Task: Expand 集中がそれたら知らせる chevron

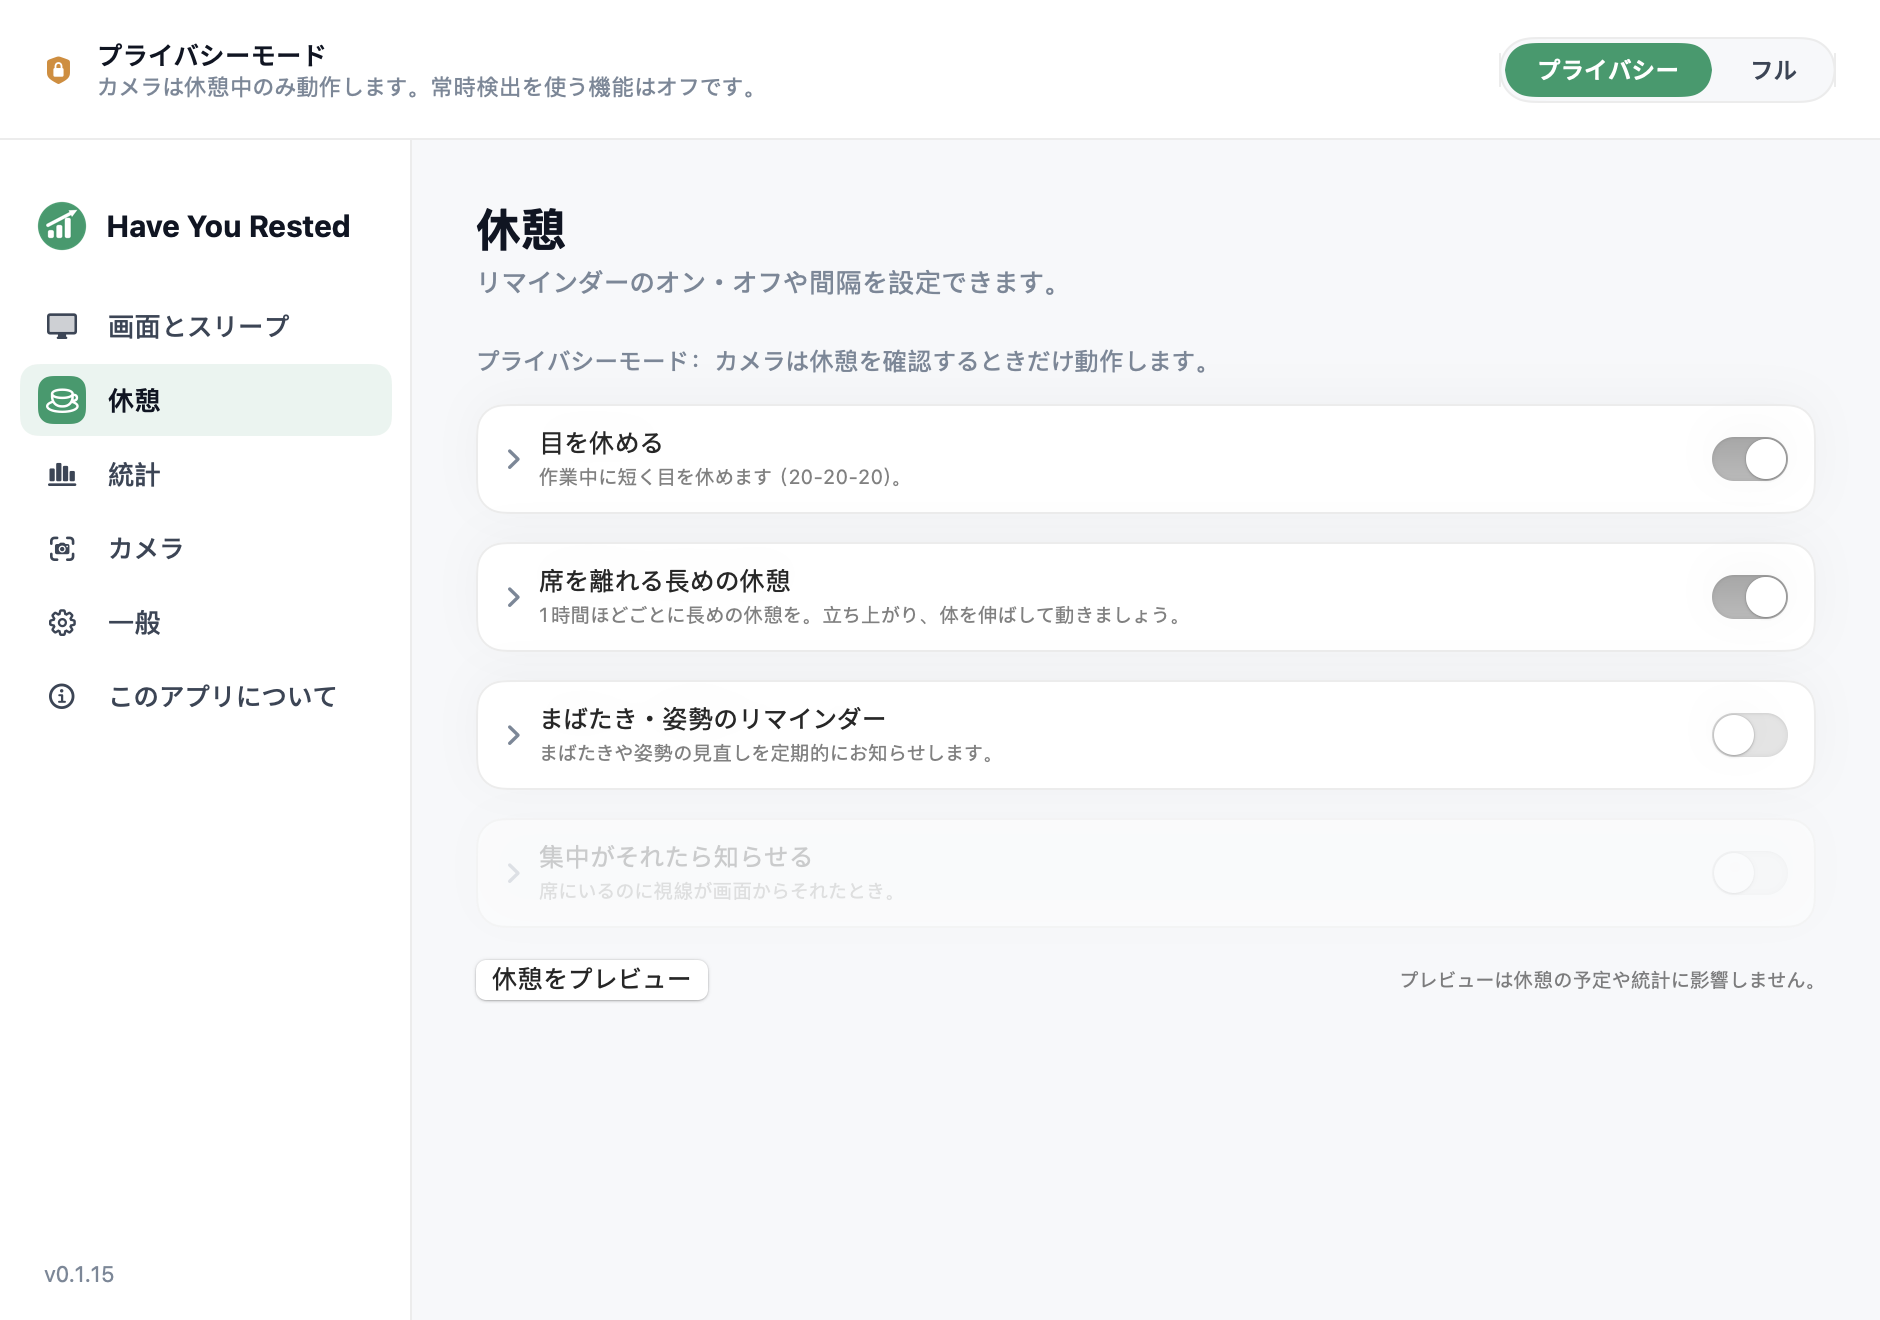Action: pos(513,873)
